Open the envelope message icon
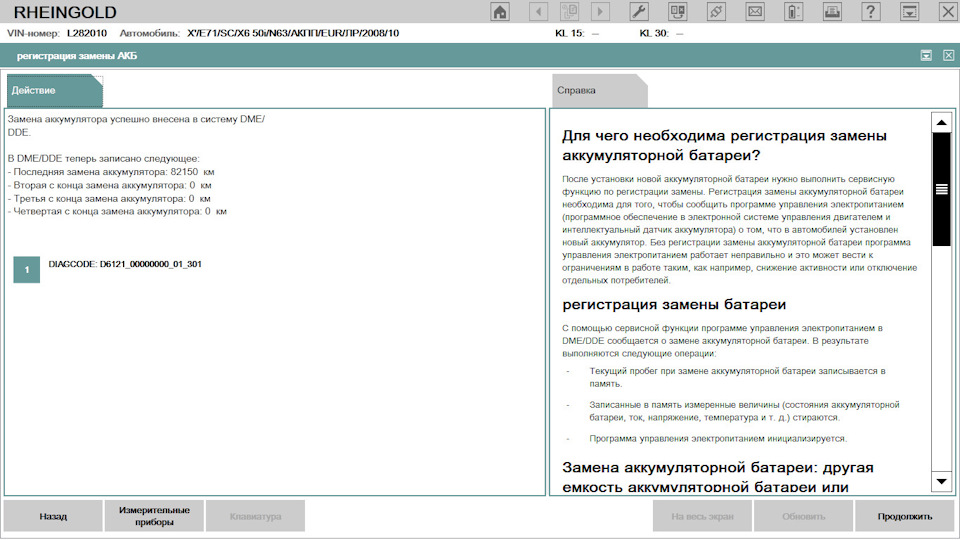The image size is (960, 540). tap(755, 12)
